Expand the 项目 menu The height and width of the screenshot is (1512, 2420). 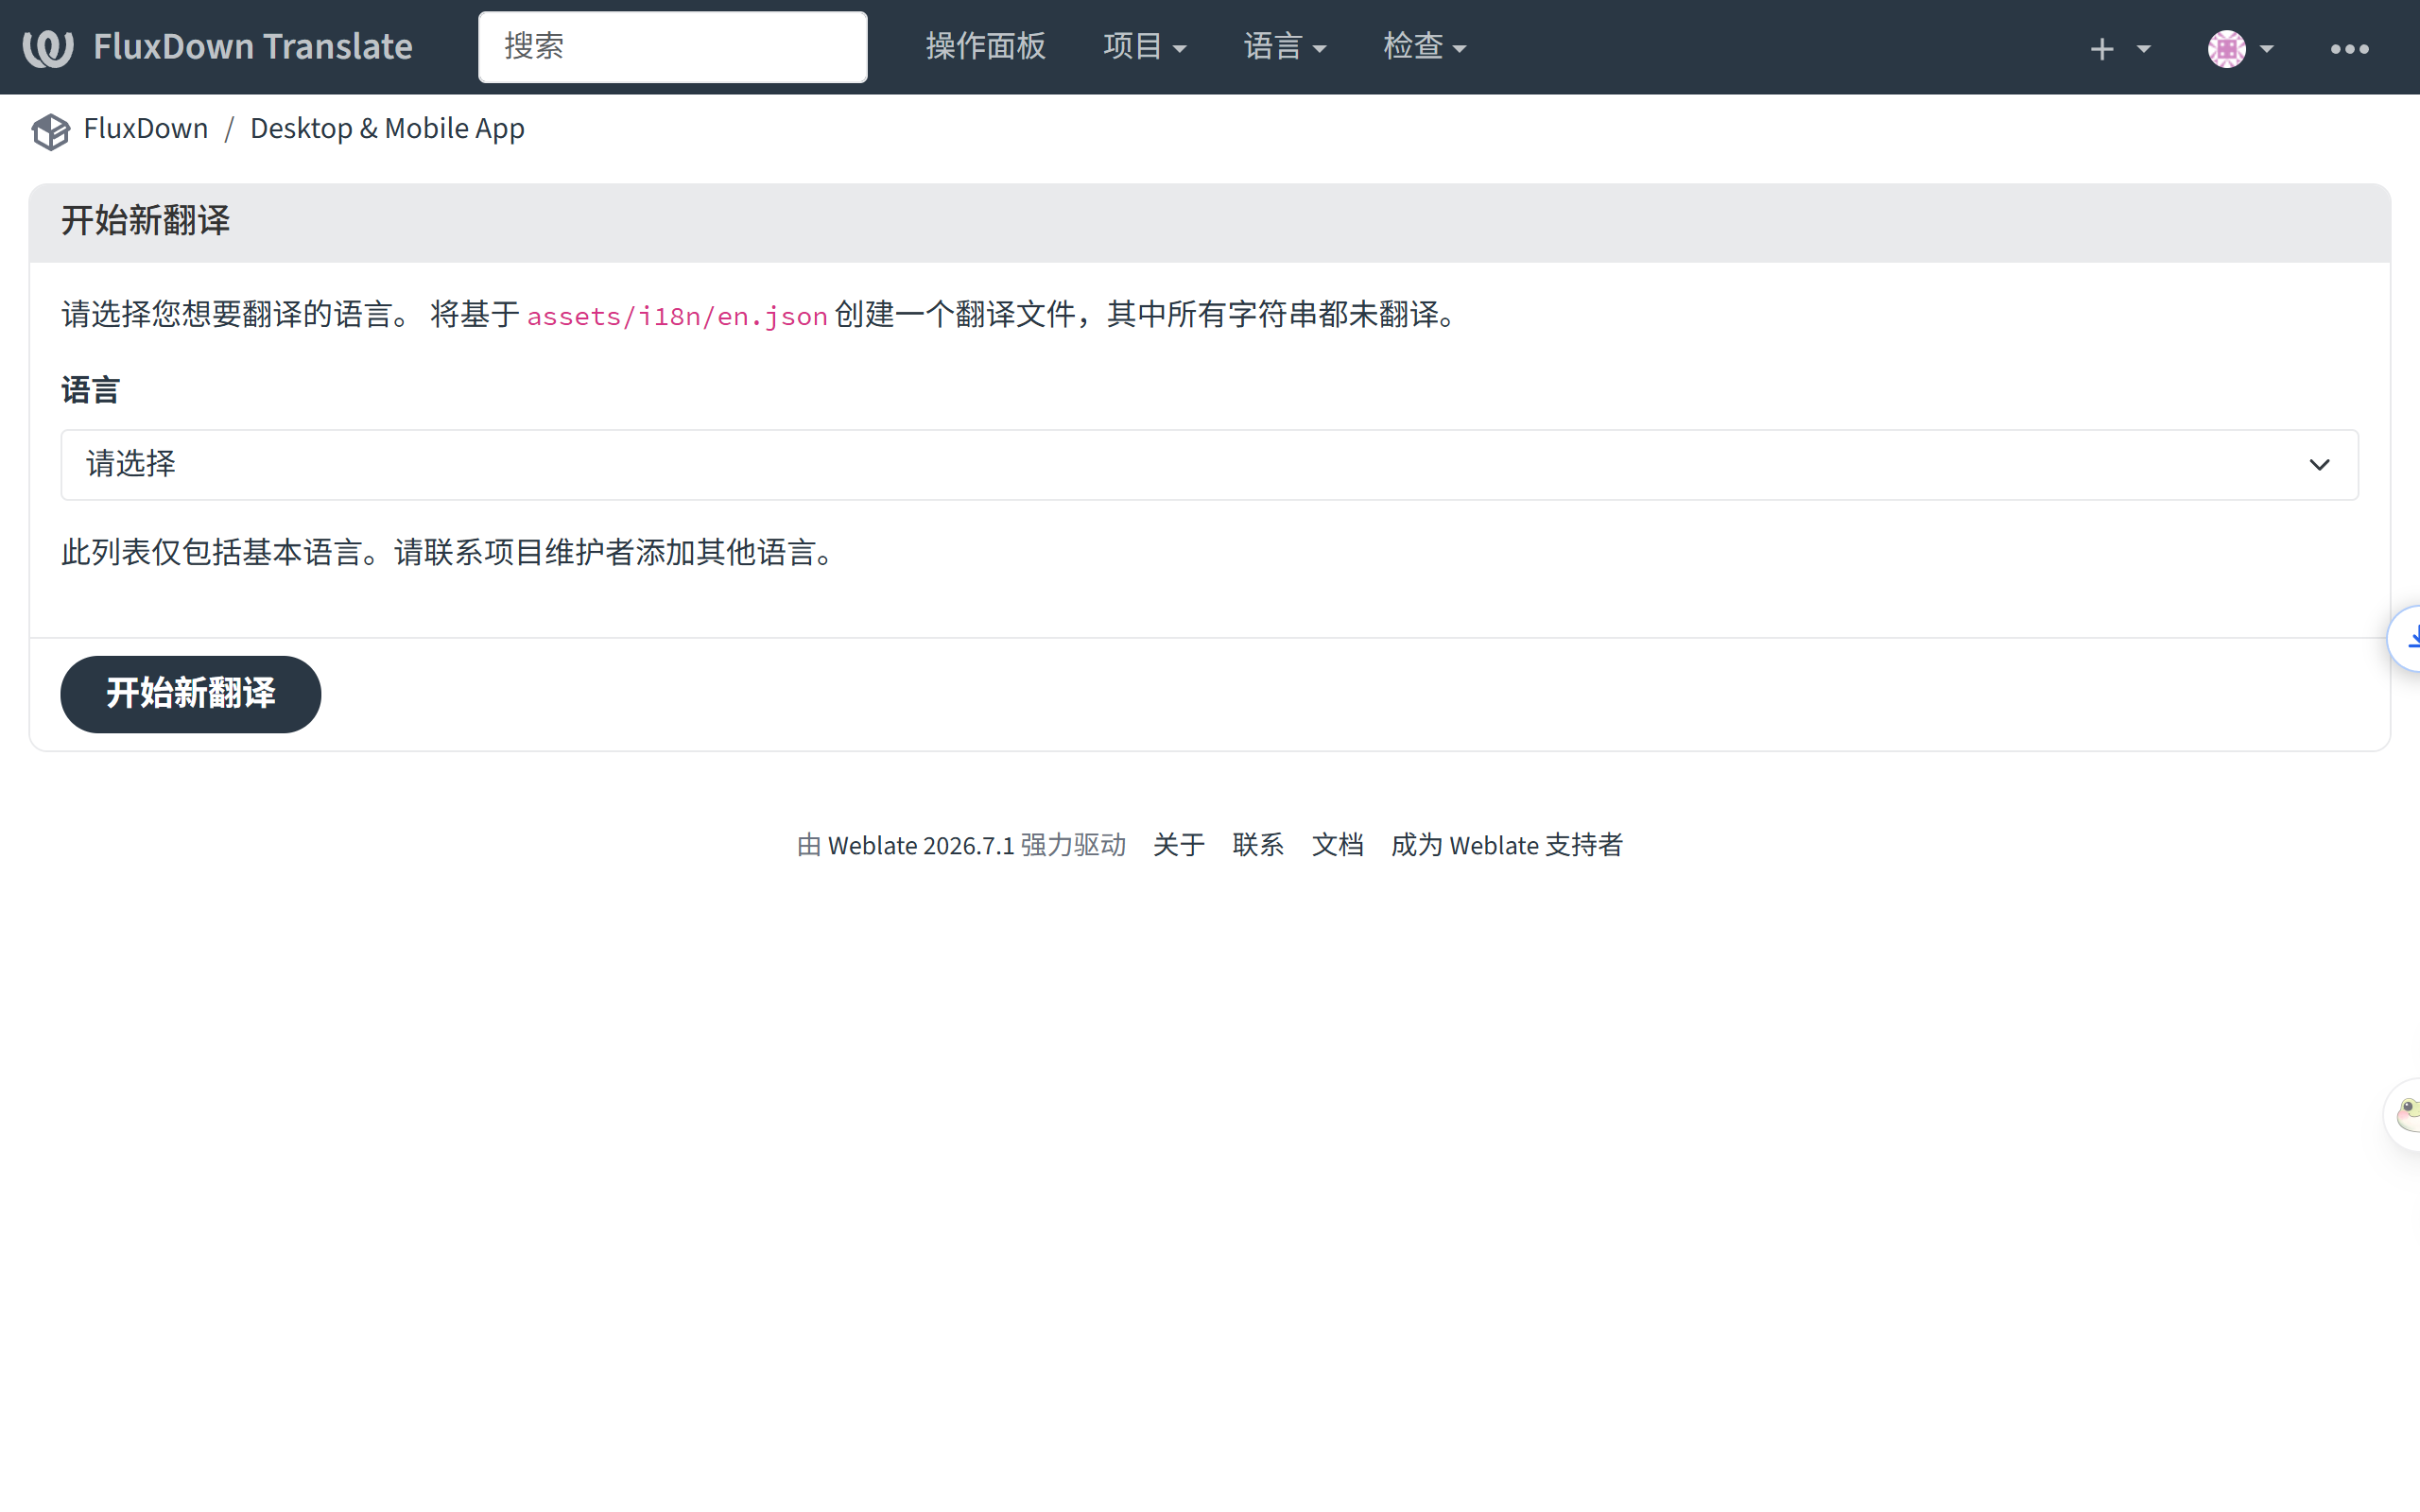1144,47
